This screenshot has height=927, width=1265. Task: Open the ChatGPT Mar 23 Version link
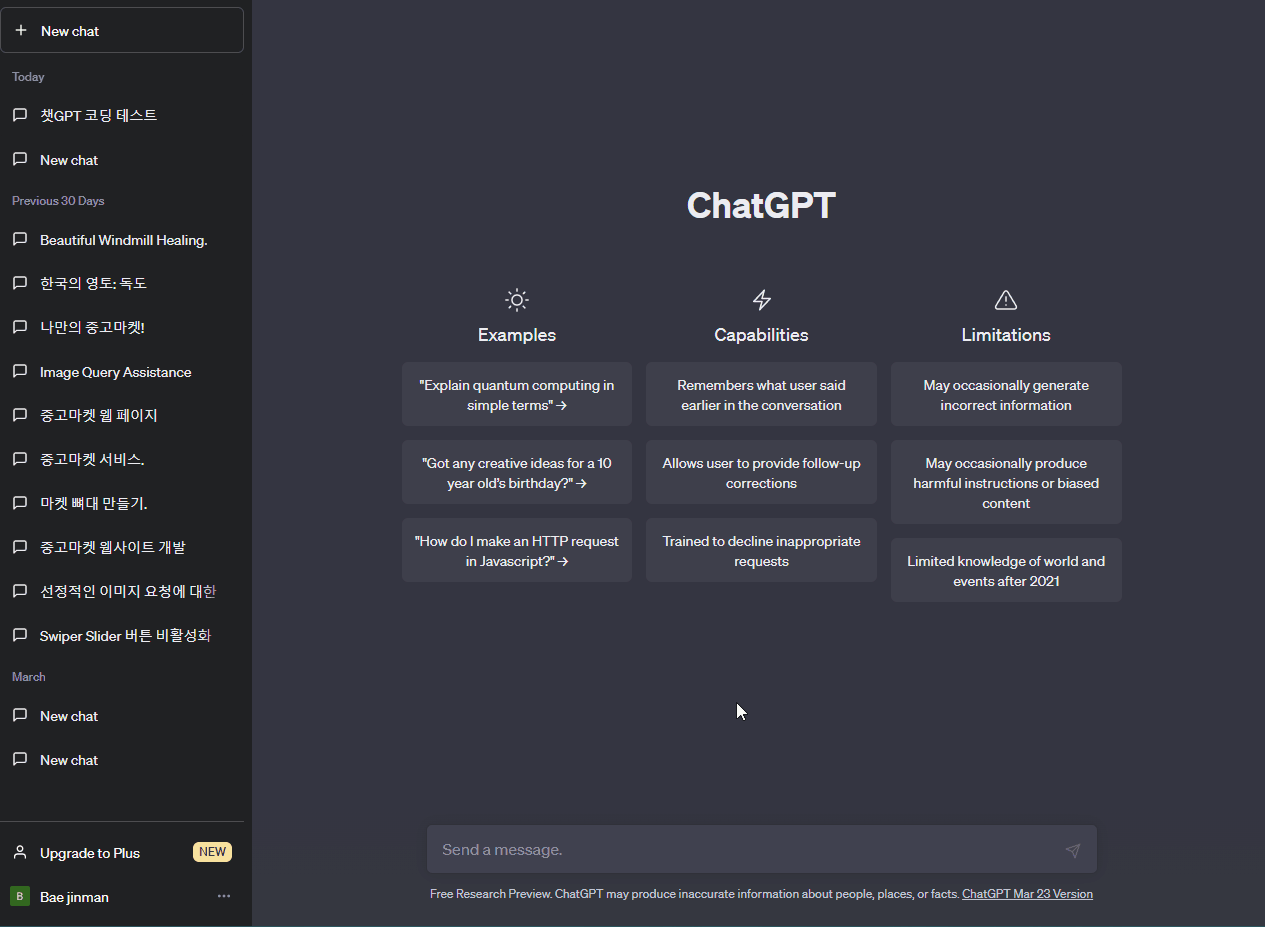pyautogui.click(x=1027, y=894)
